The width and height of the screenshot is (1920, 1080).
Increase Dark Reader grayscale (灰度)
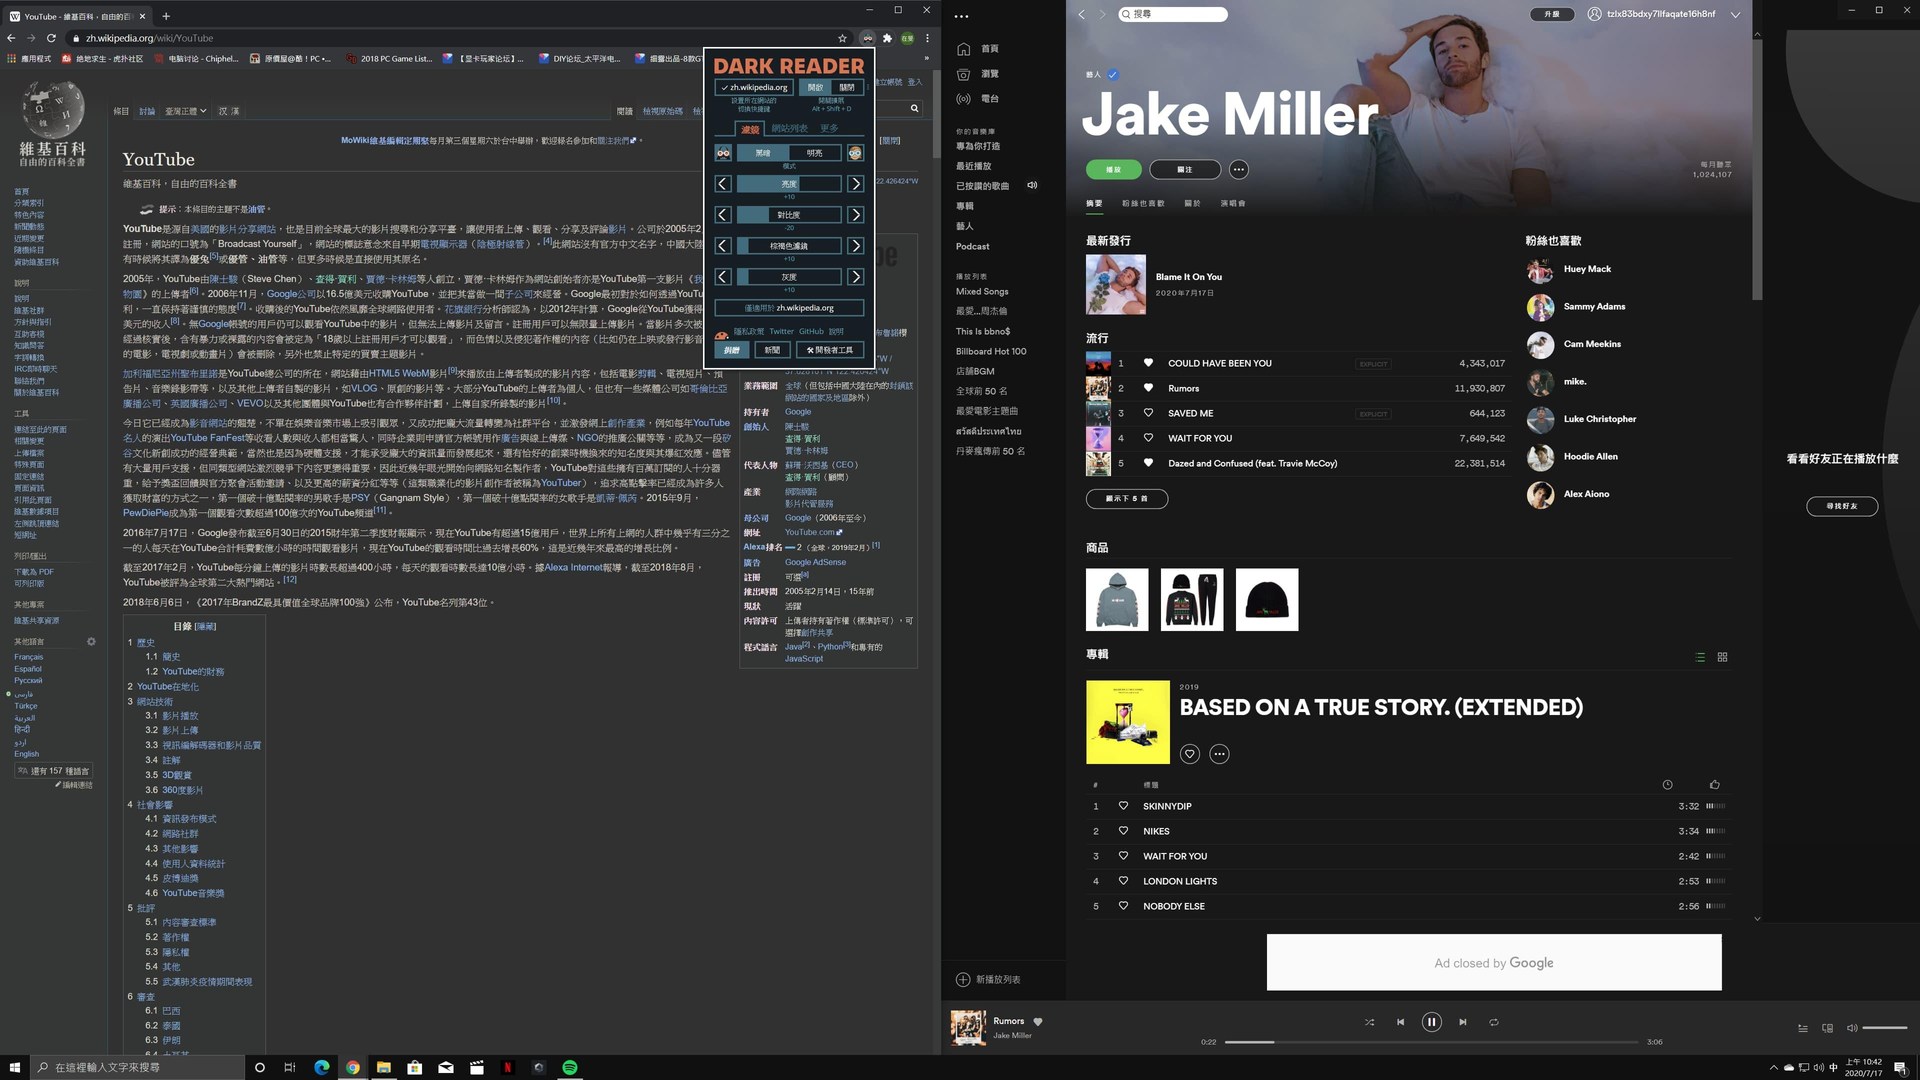pos(855,277)
